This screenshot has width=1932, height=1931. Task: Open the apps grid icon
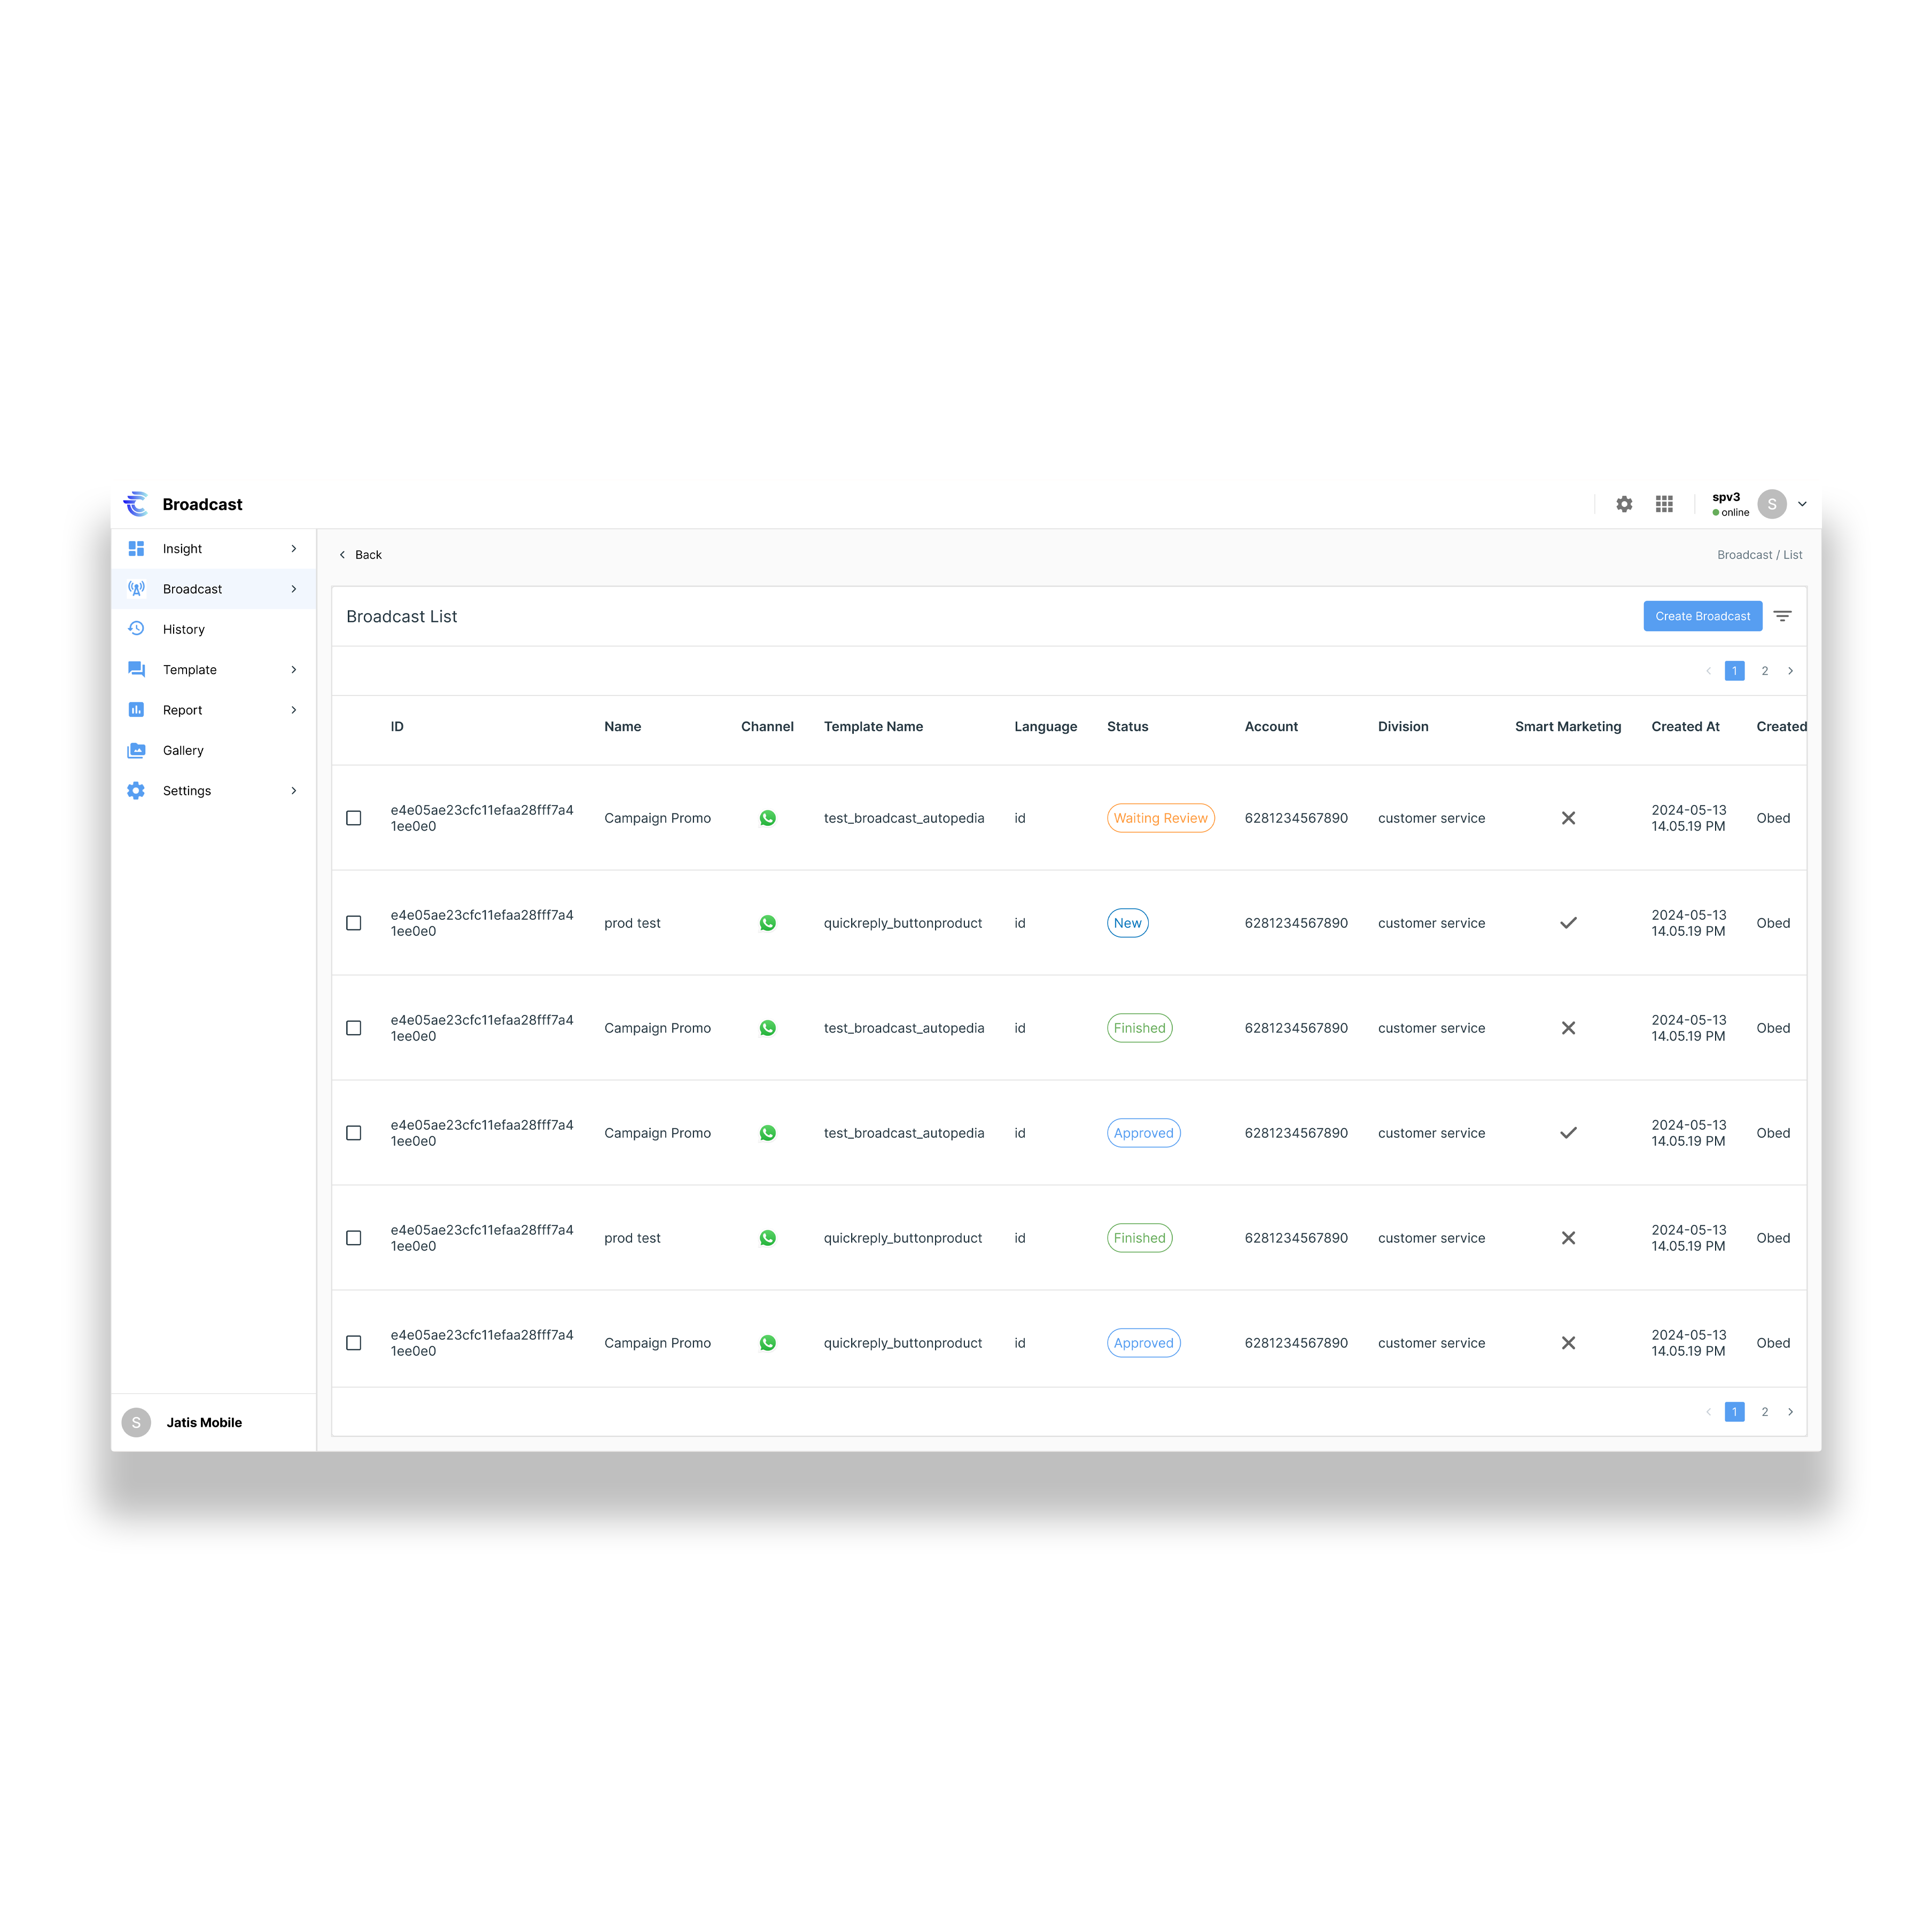(1664, 504)
